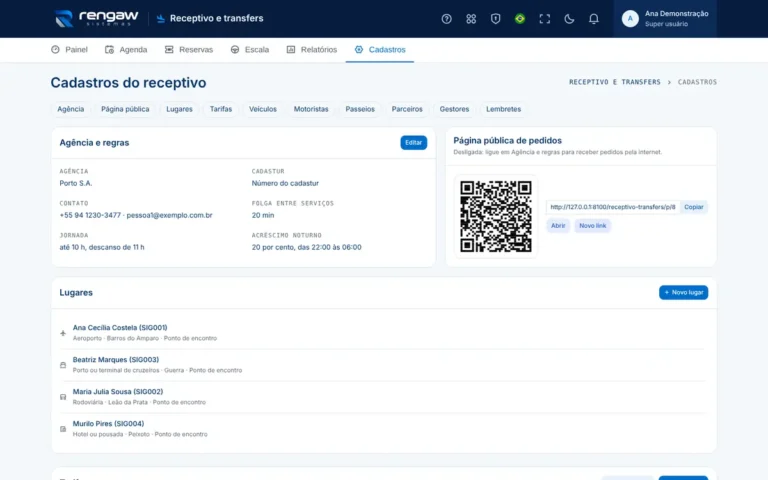Select the Veículos section chip

point(263,109)
